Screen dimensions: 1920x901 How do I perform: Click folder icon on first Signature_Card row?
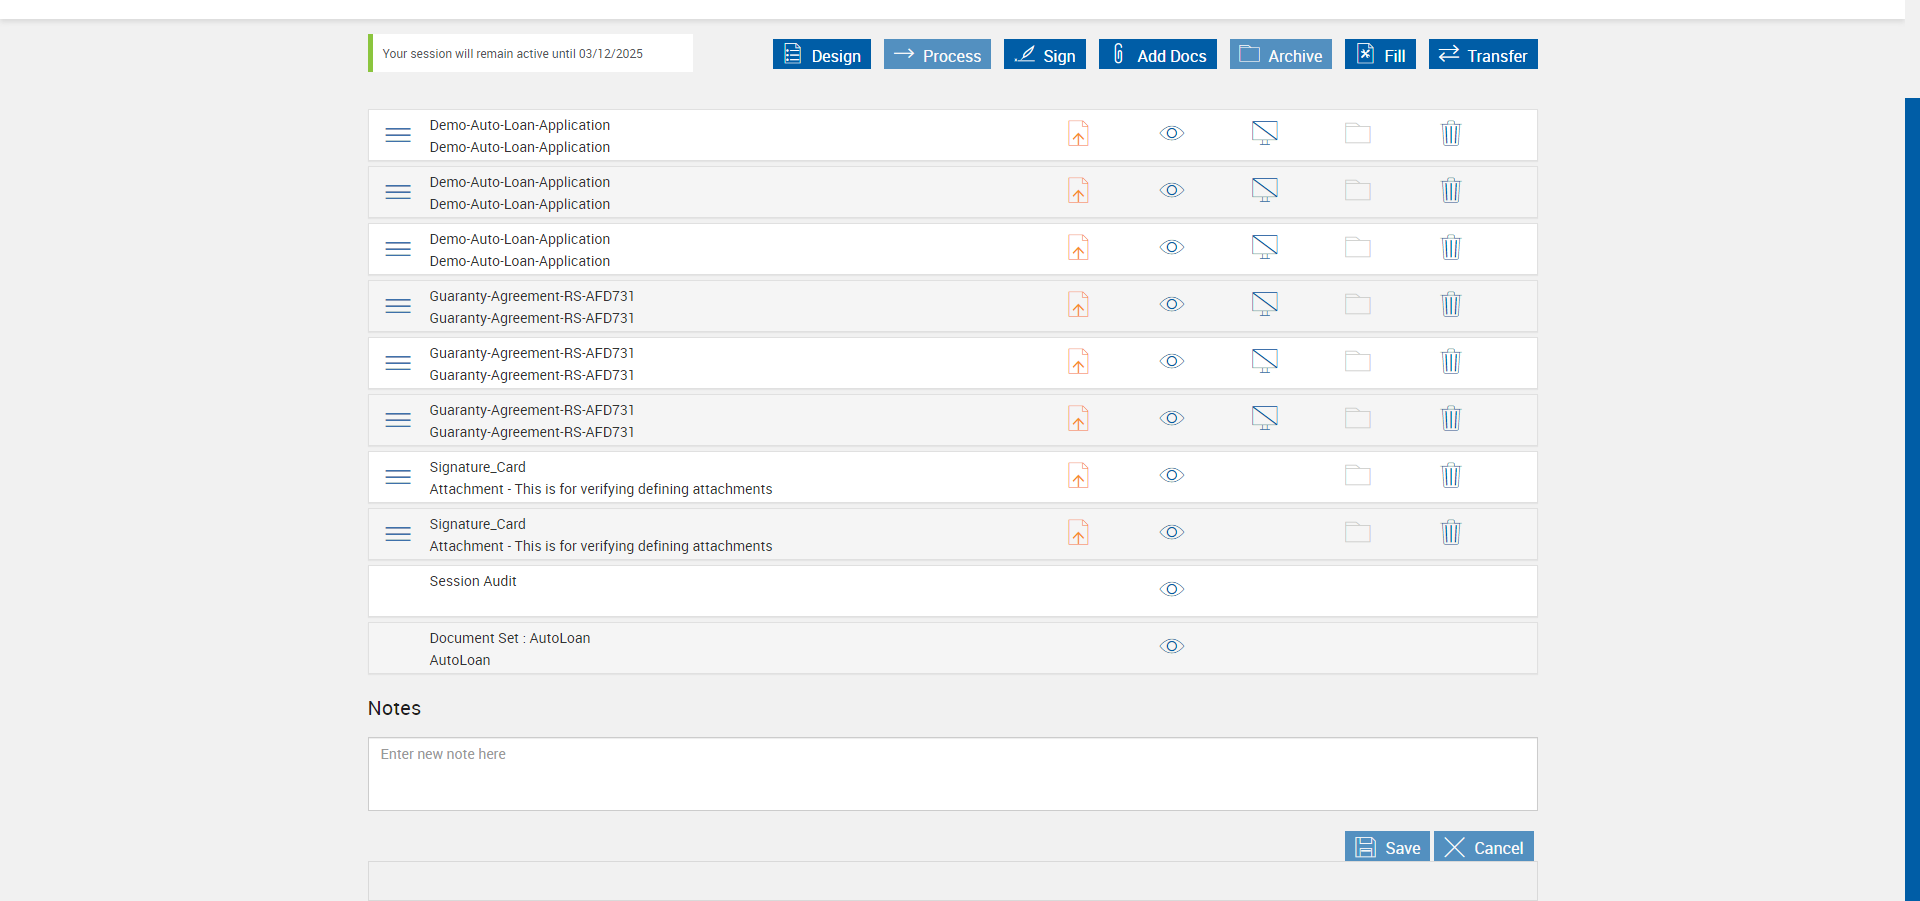1357,475
